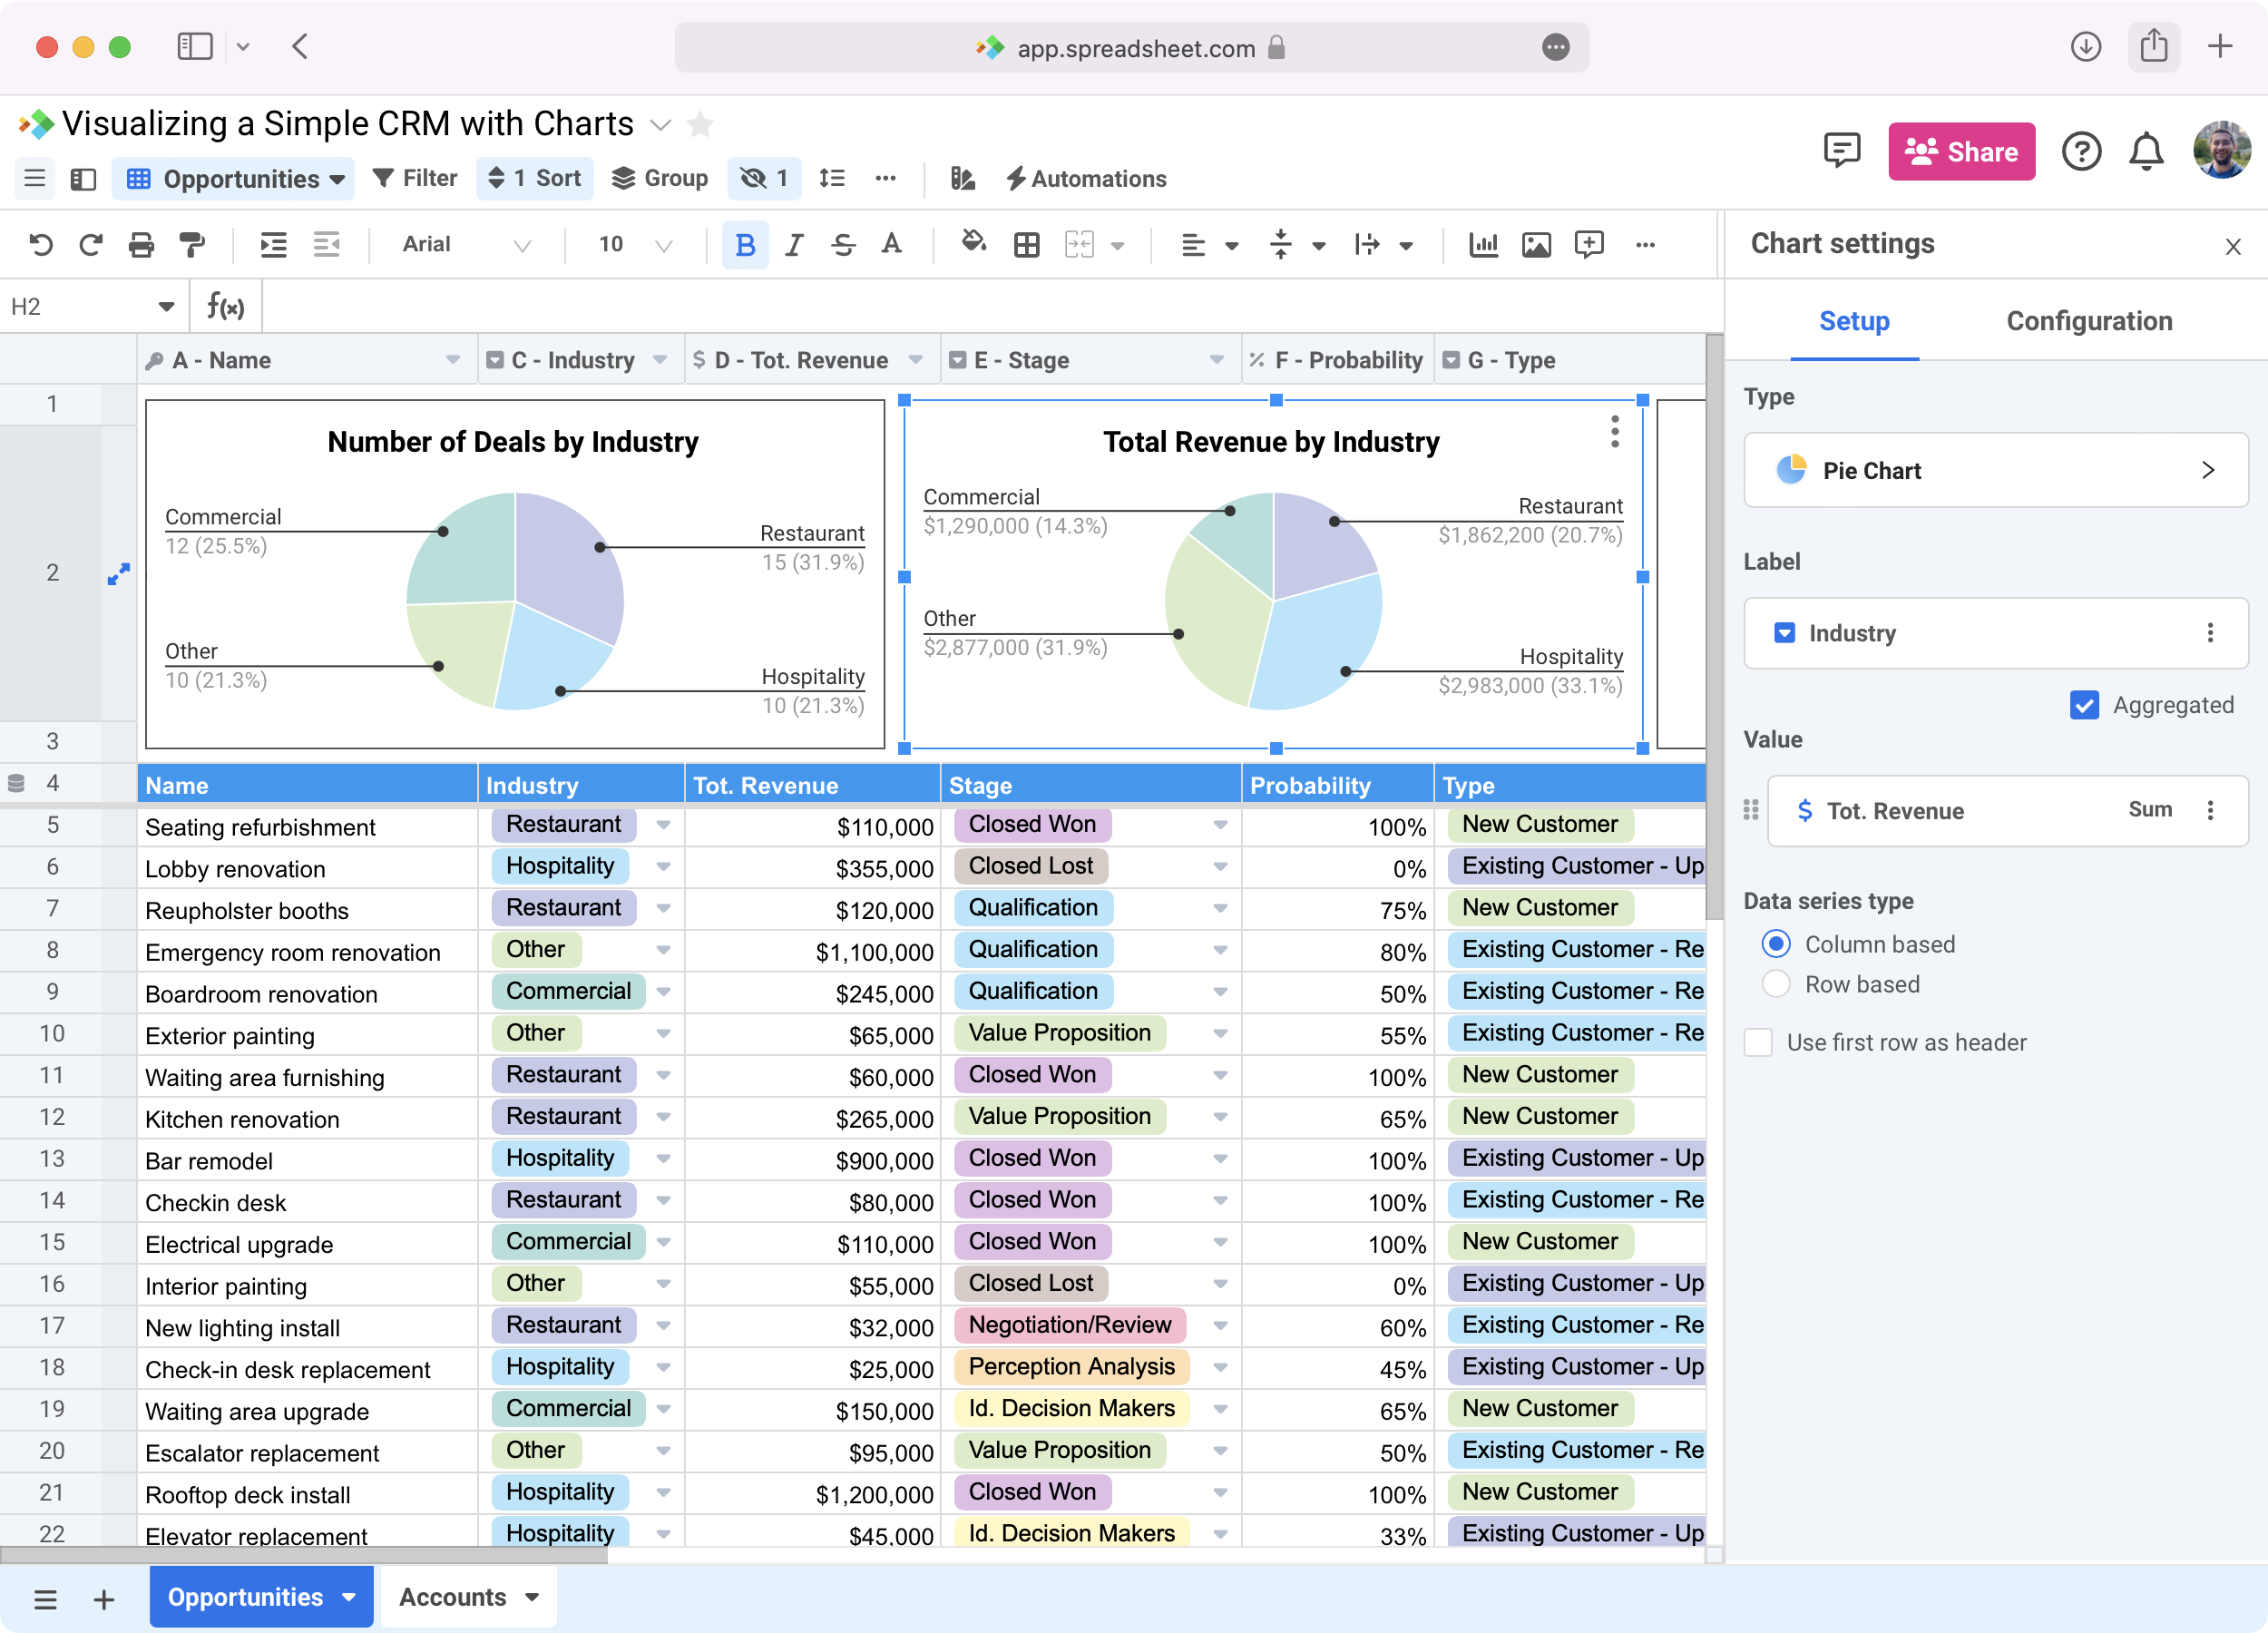This screenshot has height=1633, width=2268.
Task: Open the Opportunities view dropdown
Action: [234, 179]
